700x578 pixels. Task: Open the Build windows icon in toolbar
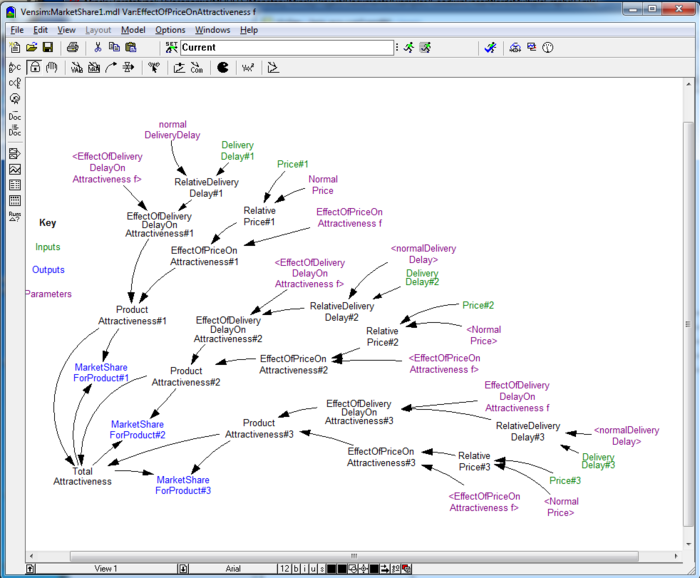(515, 47)
